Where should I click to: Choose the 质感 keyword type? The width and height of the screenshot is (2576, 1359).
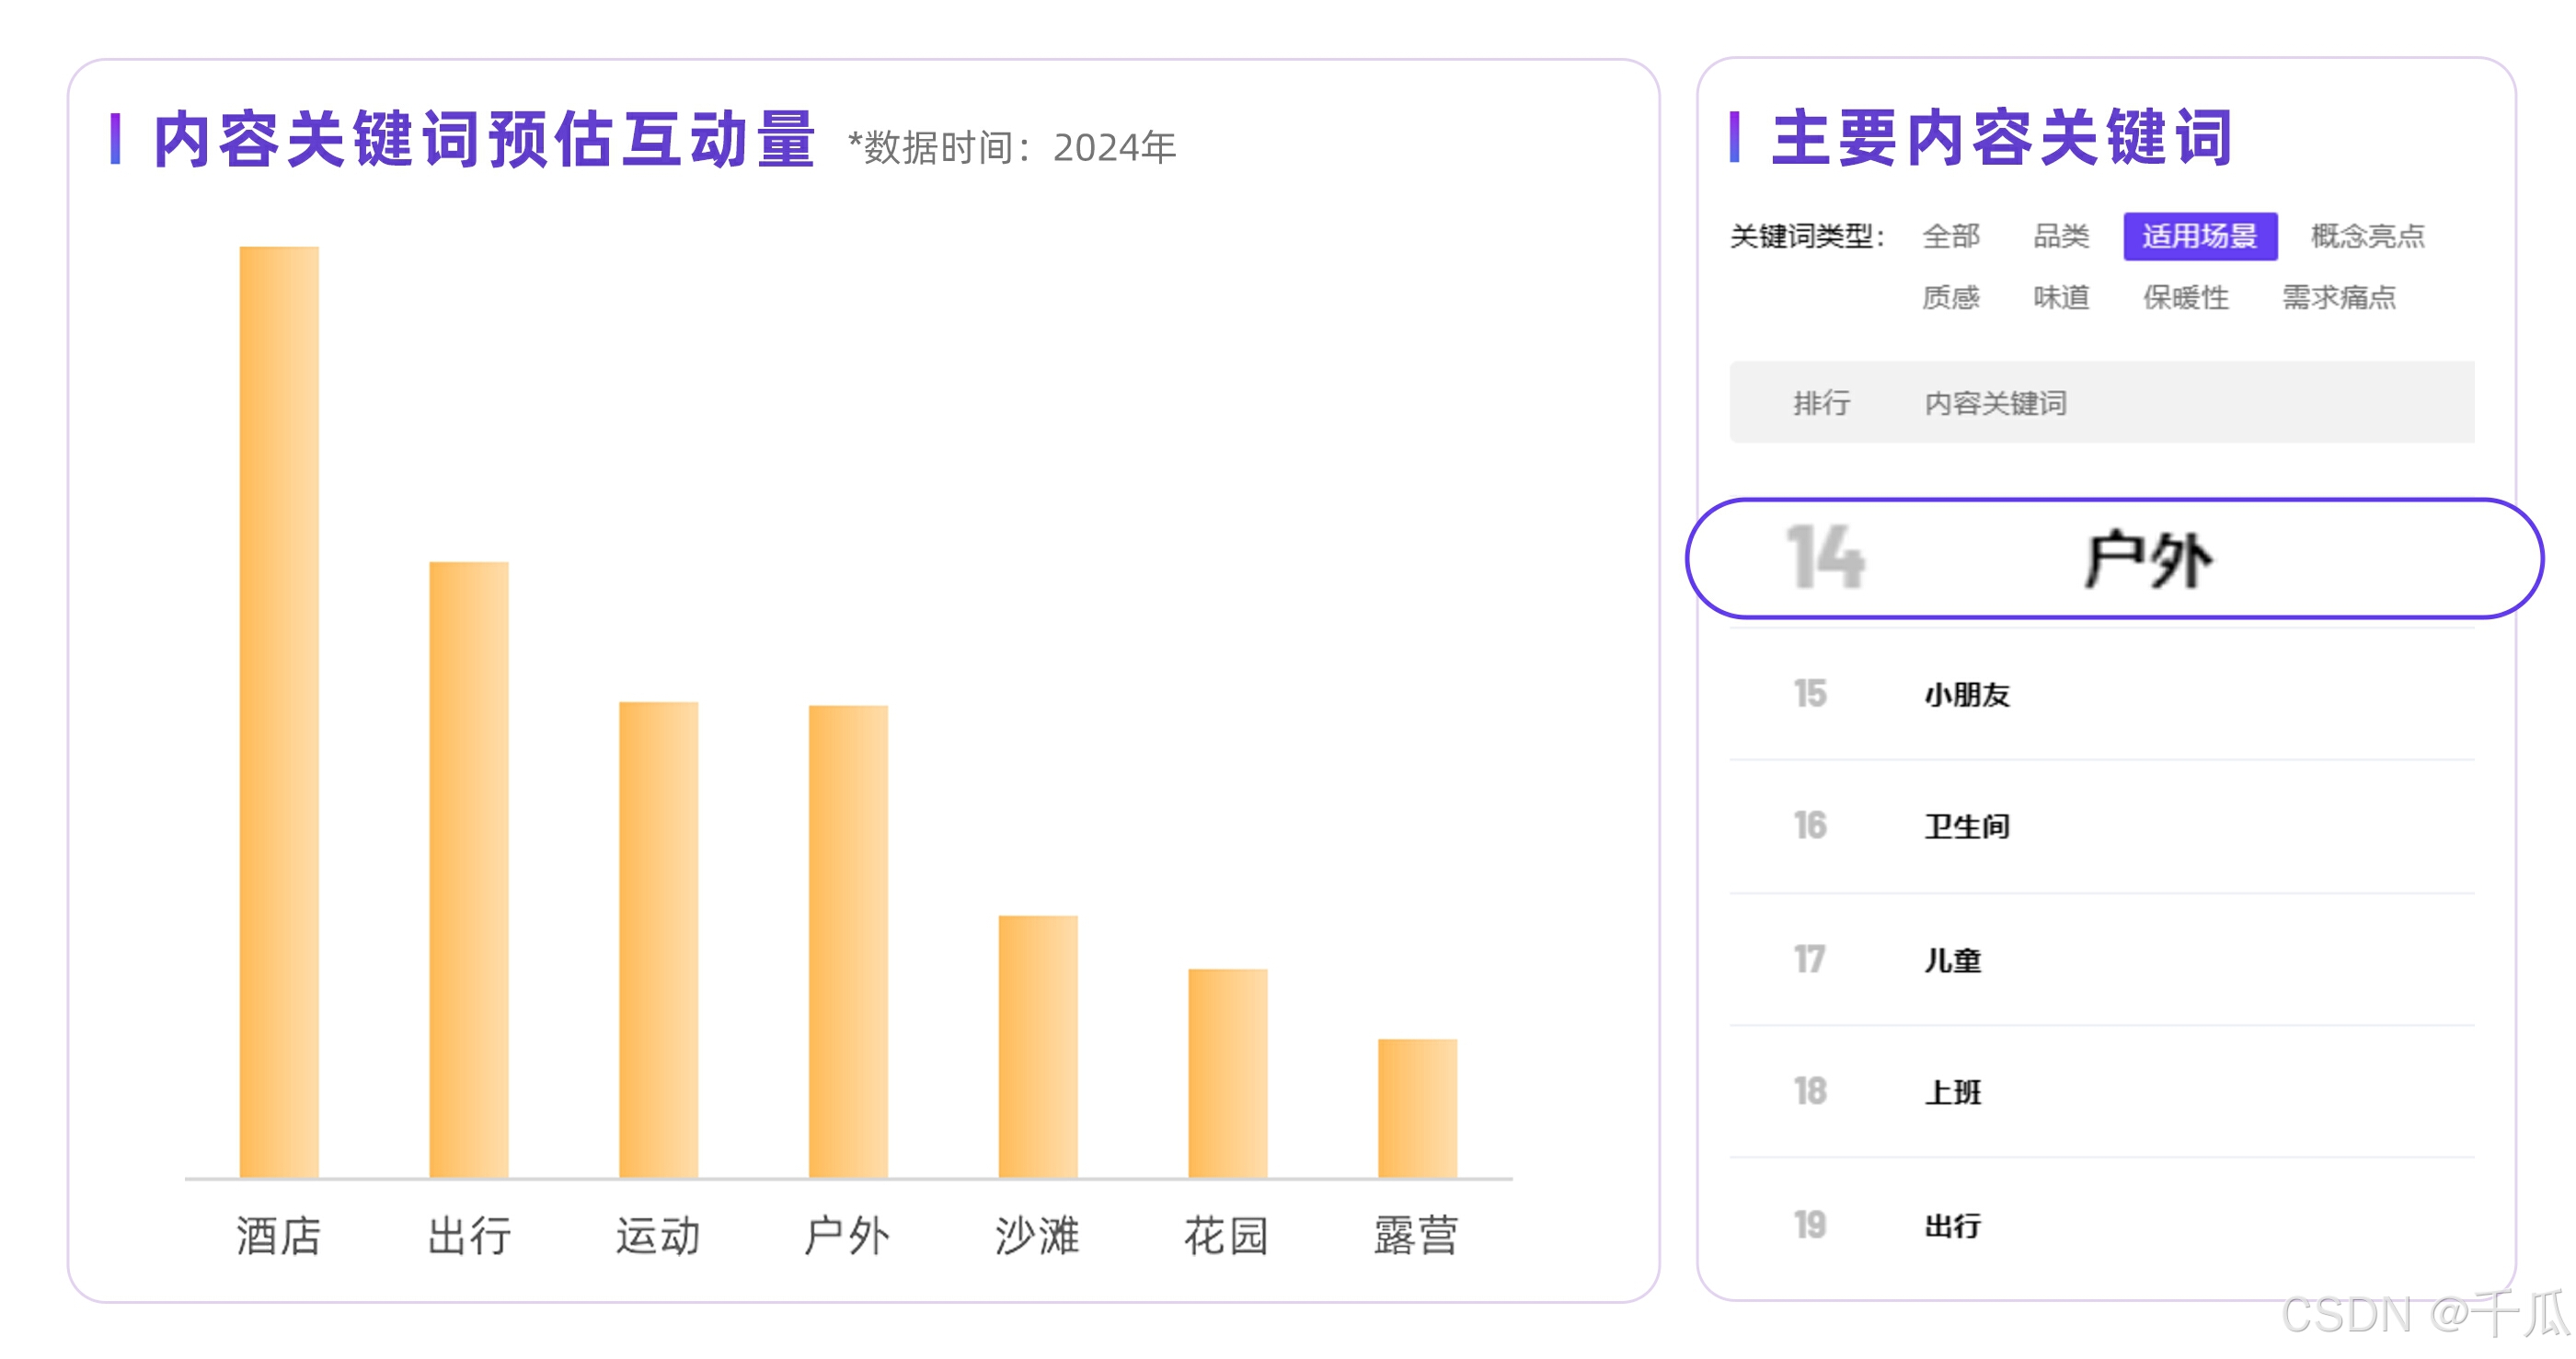pyautogui.click(x=1950, y=297)
